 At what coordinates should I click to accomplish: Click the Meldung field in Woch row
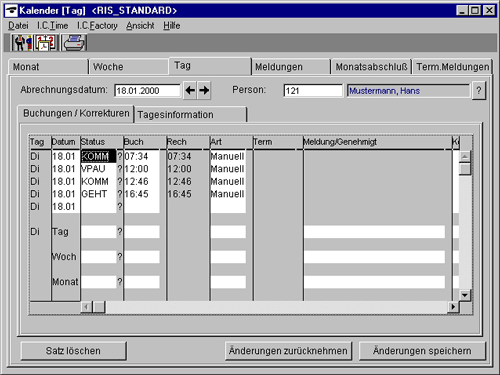pyautogui.click(x=374, y=257)
